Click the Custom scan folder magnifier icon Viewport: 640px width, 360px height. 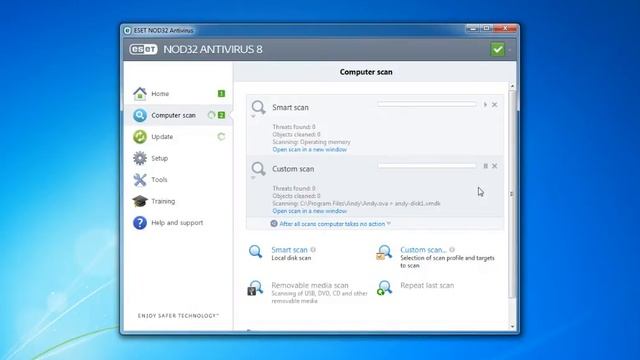(384, 252)
